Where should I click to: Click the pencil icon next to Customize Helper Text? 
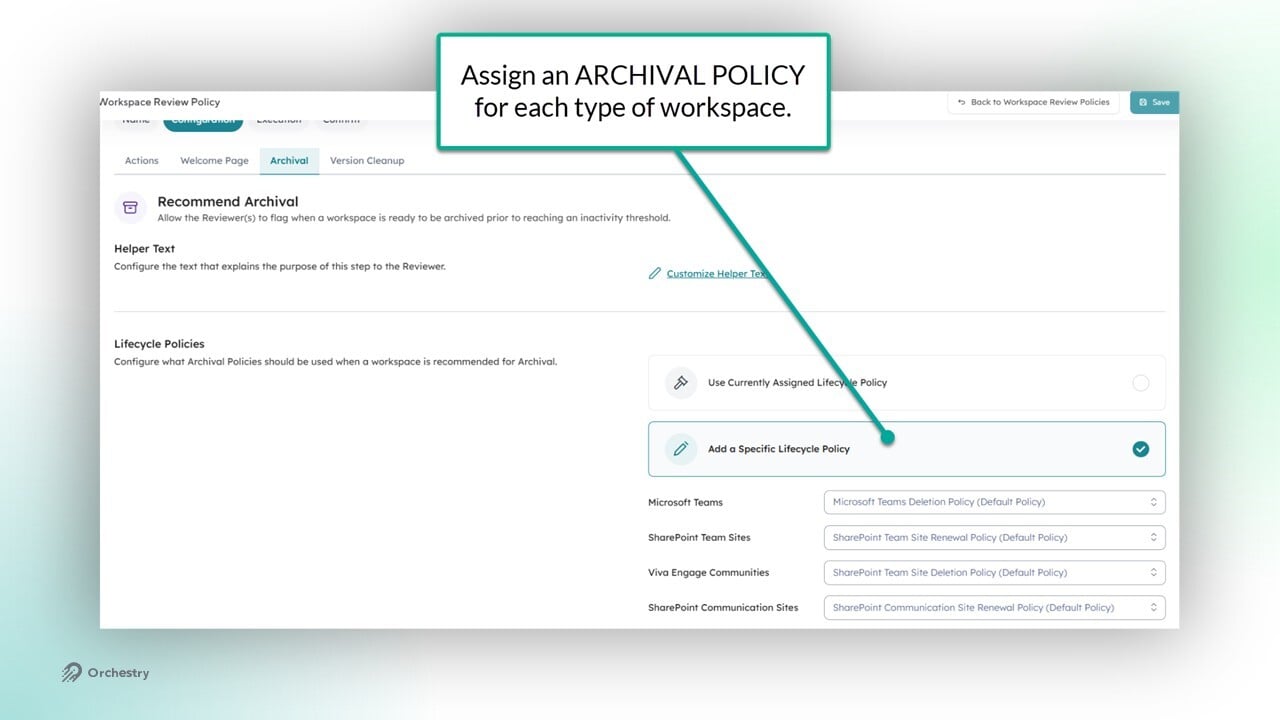655,273
